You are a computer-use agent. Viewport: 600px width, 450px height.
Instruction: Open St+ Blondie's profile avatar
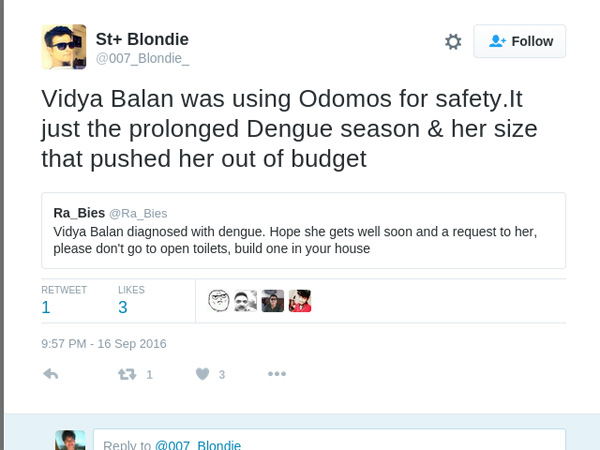pos(63,47)
